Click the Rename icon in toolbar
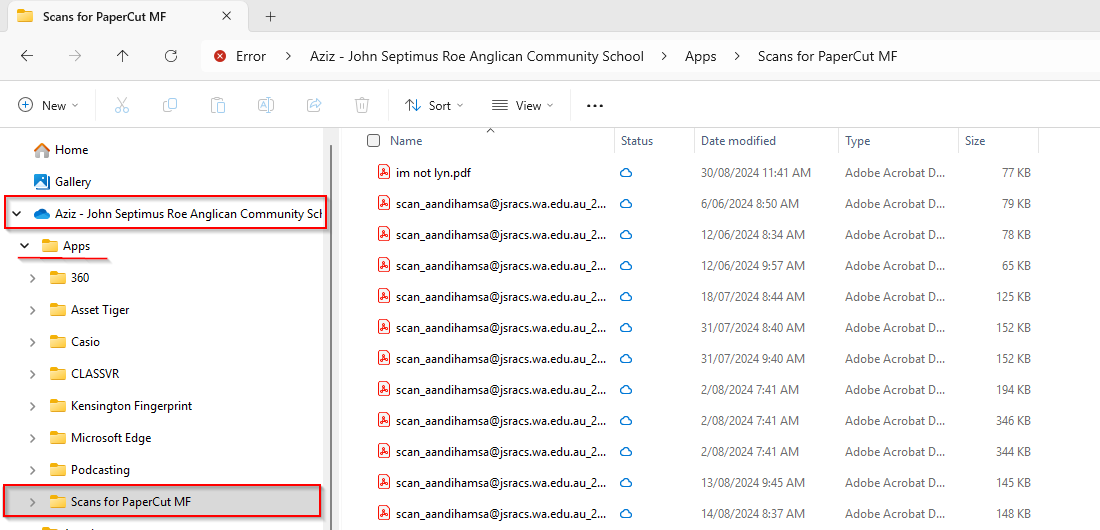The height and width of the screenshot is (530, 1100). point(266,105)
